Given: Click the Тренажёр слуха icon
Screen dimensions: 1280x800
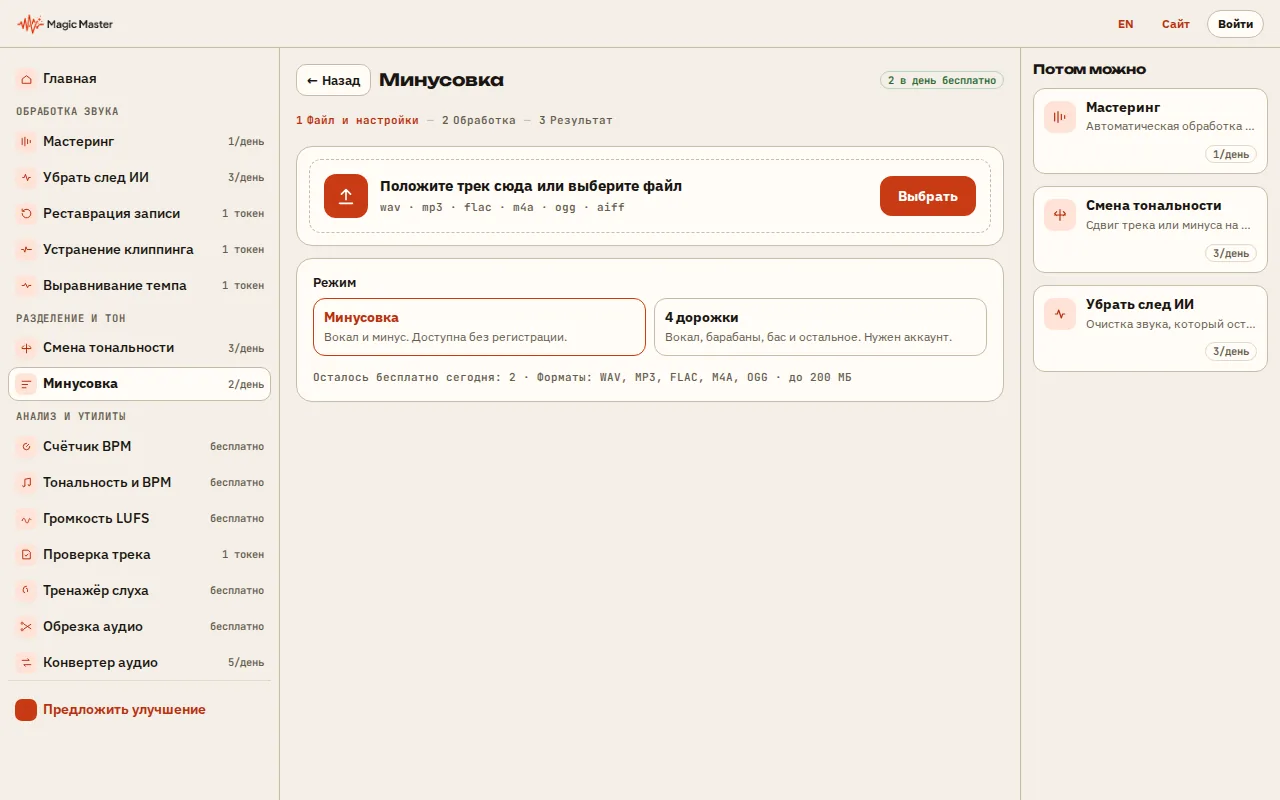Looking at the screenshot, I should click(26, 591).
